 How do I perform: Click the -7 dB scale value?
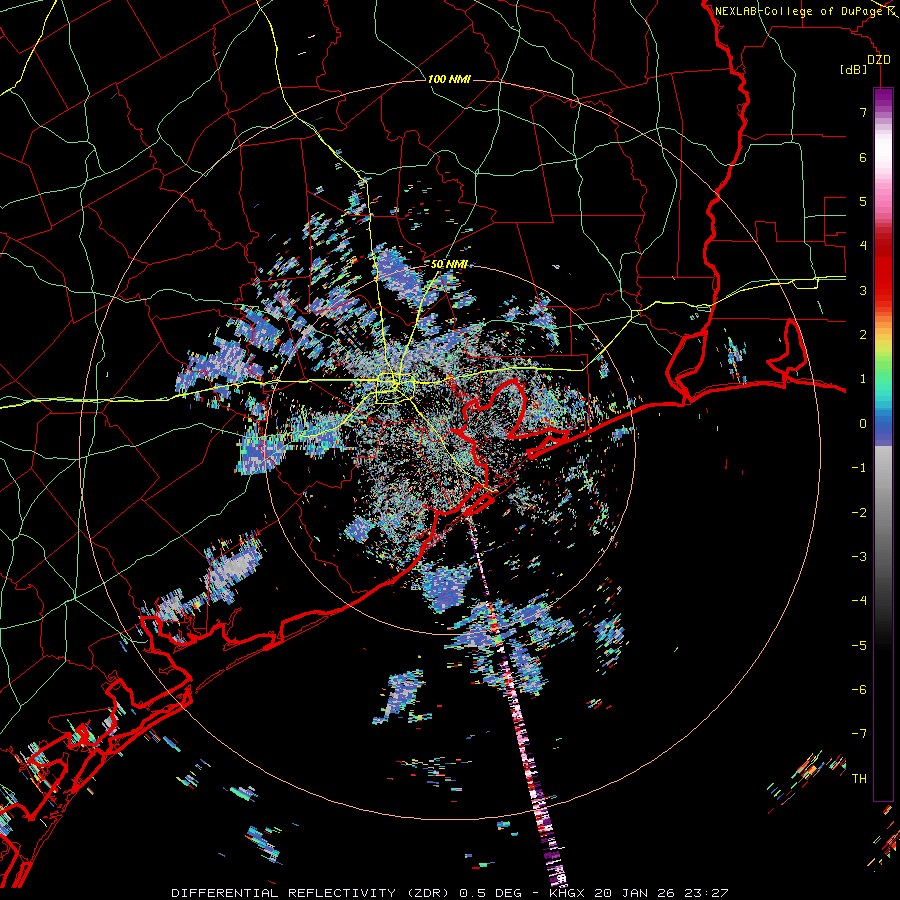859,734
